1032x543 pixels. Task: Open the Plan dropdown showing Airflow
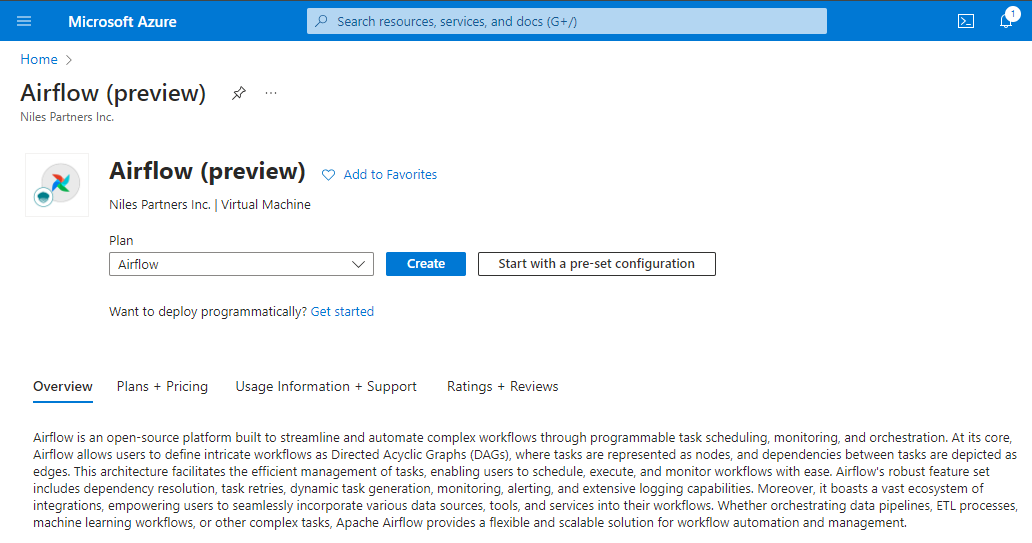[x=242, y=264]
